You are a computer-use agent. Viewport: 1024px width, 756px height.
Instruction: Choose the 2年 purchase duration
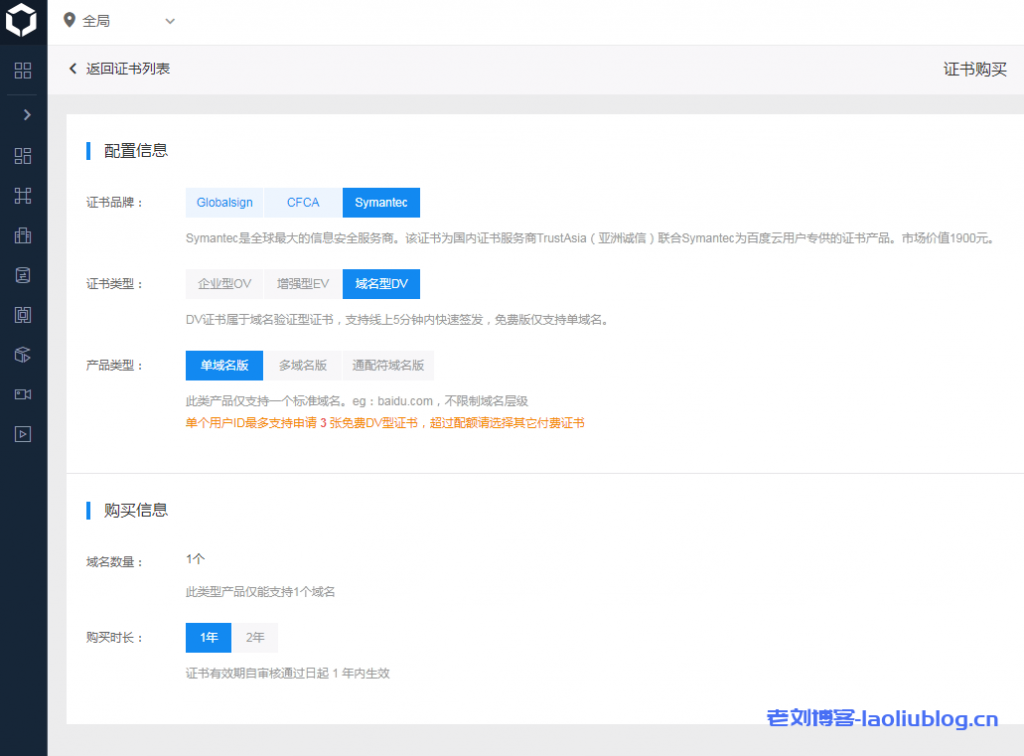click(255, 637)
